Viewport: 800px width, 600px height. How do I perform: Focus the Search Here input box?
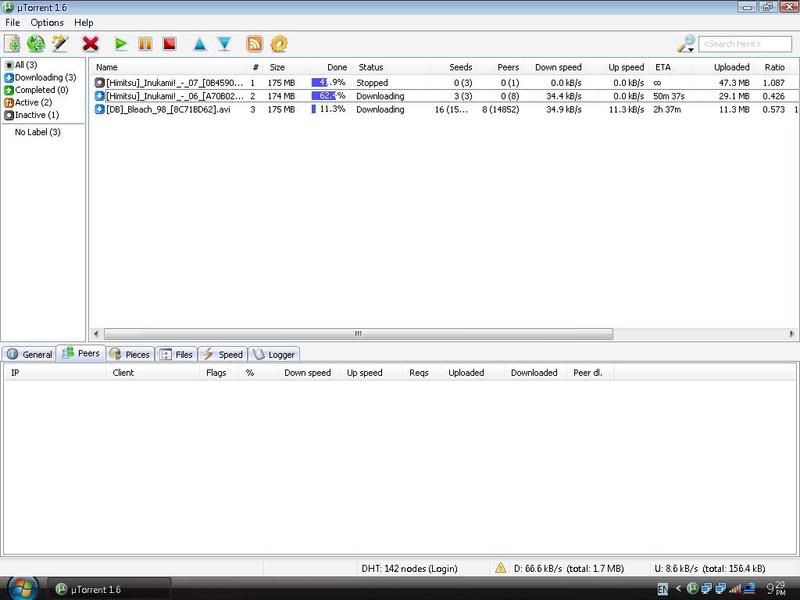[x=745, y=44]
